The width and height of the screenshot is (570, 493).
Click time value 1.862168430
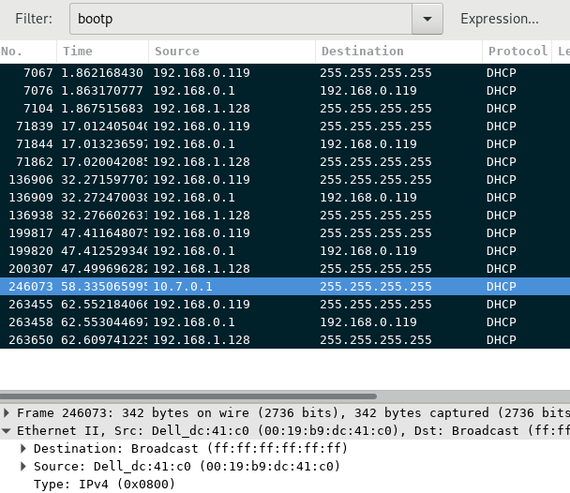coord(102,73)
